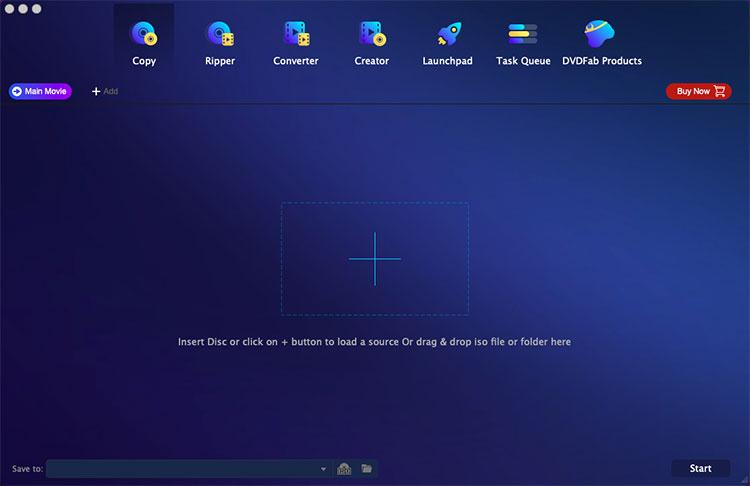This screenshot has width=750, height=486.
Task: Open the Converter module
Action: (x=296, y=42)
